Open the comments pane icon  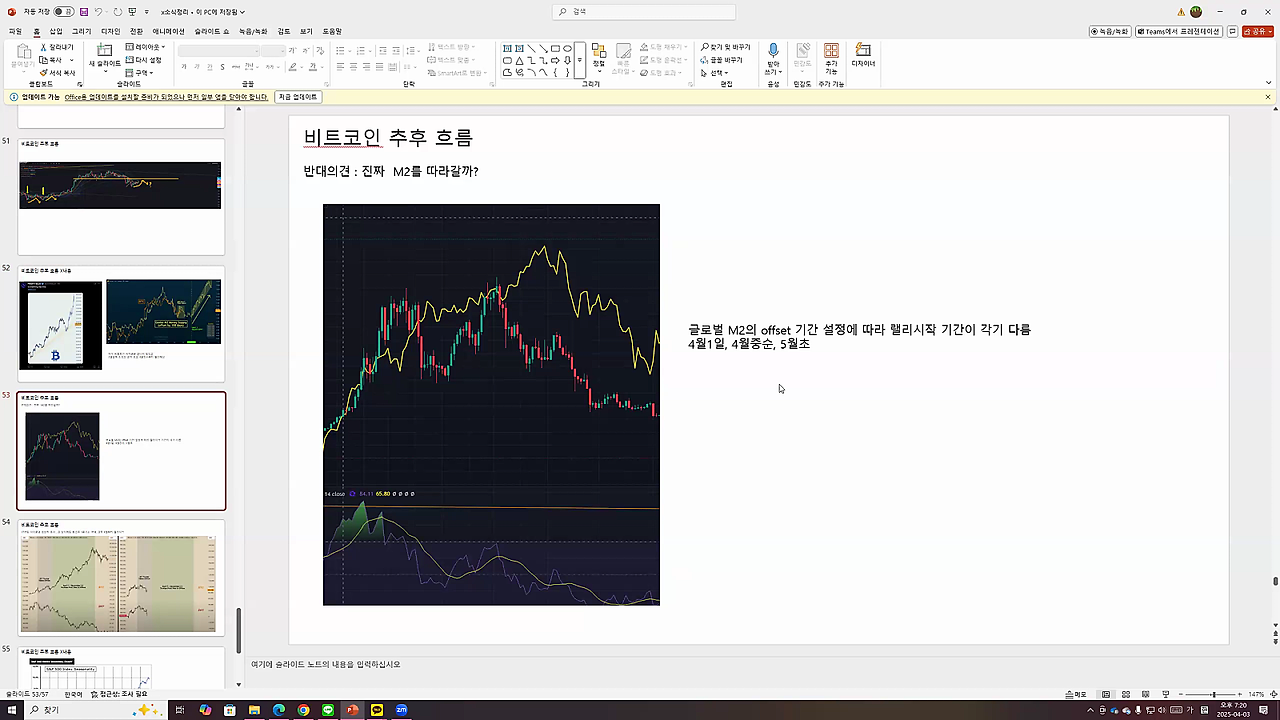(x=1233, y=31)
